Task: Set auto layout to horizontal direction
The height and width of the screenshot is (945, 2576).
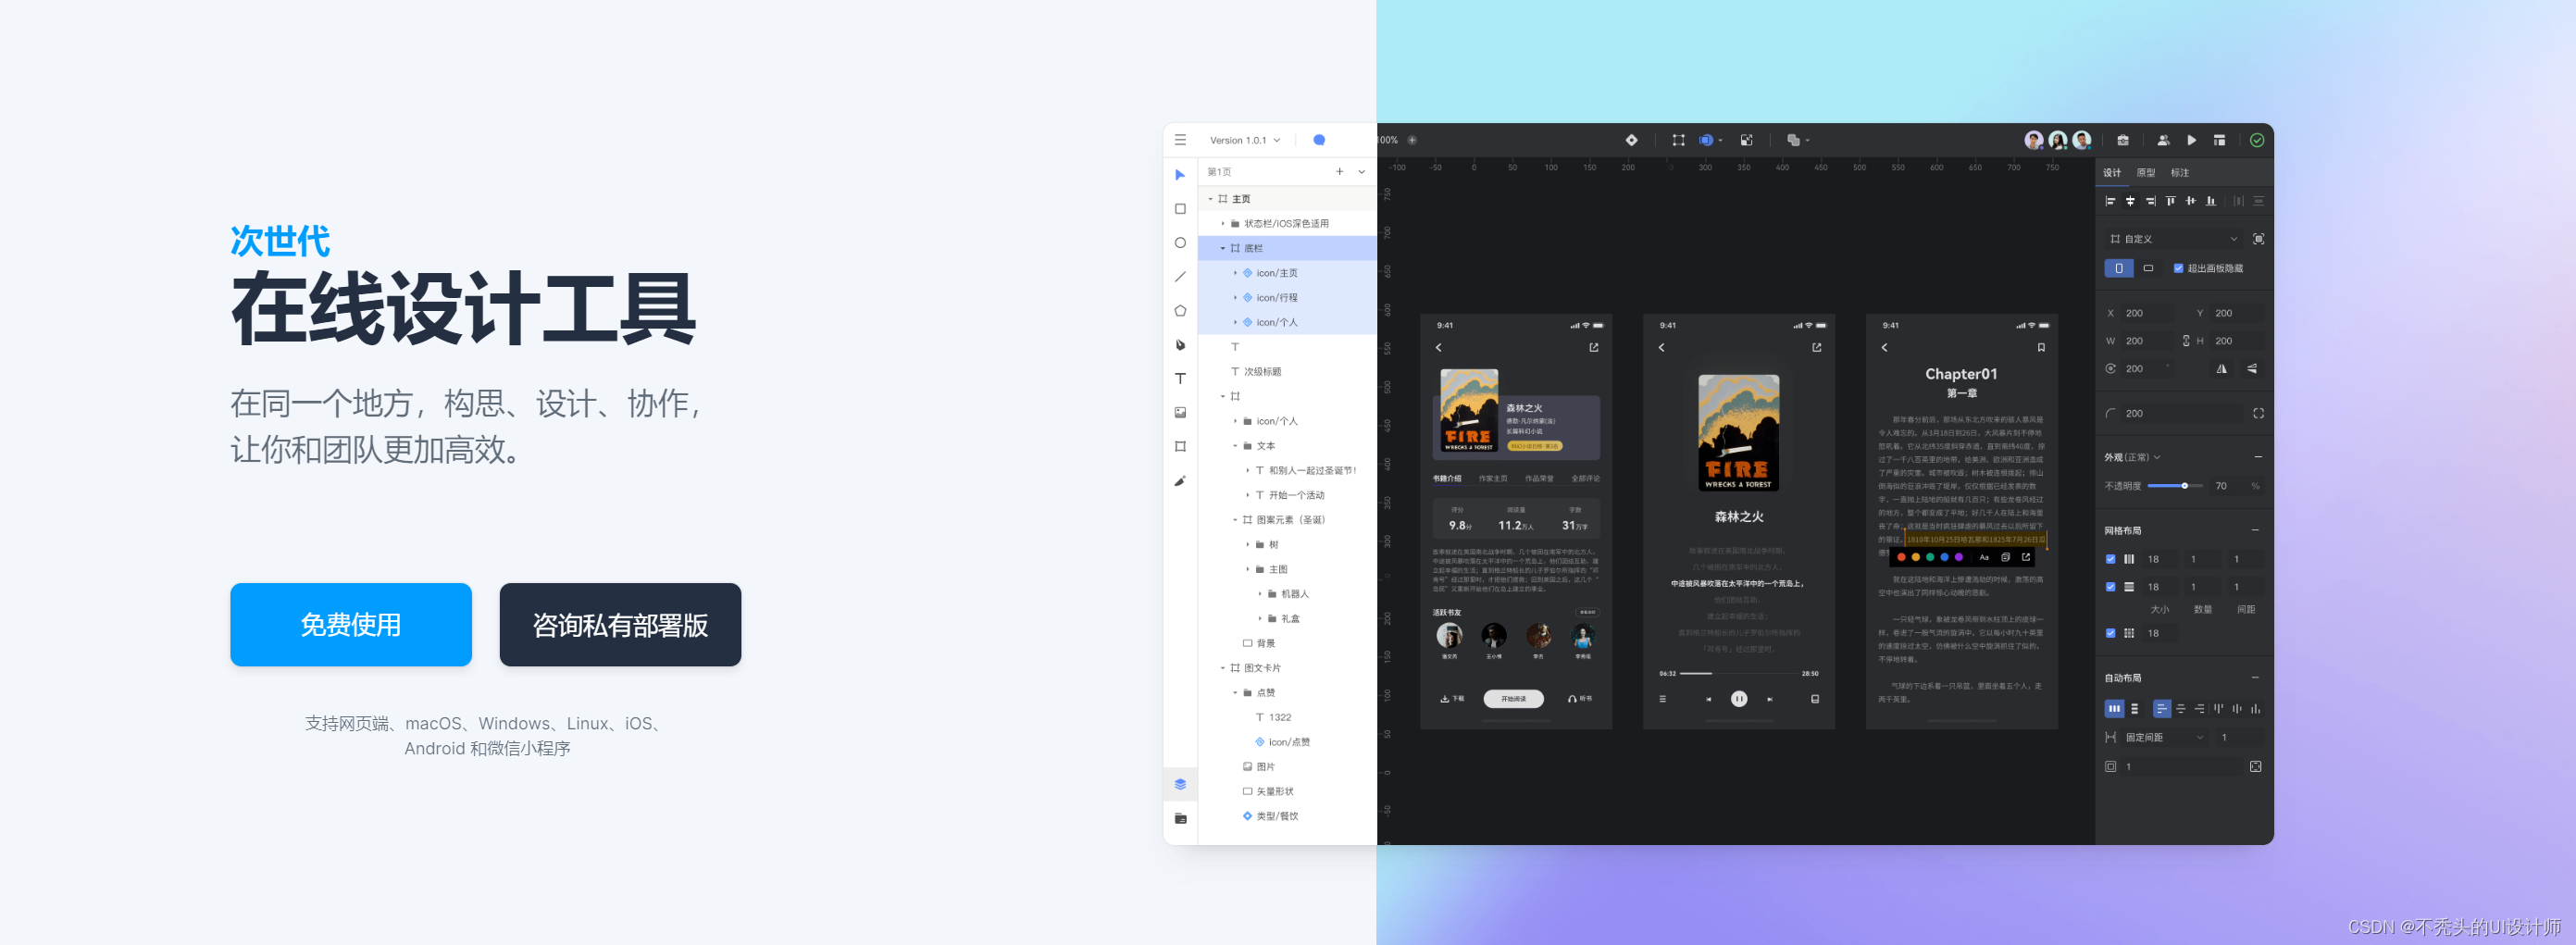Action: (2114, 708)
